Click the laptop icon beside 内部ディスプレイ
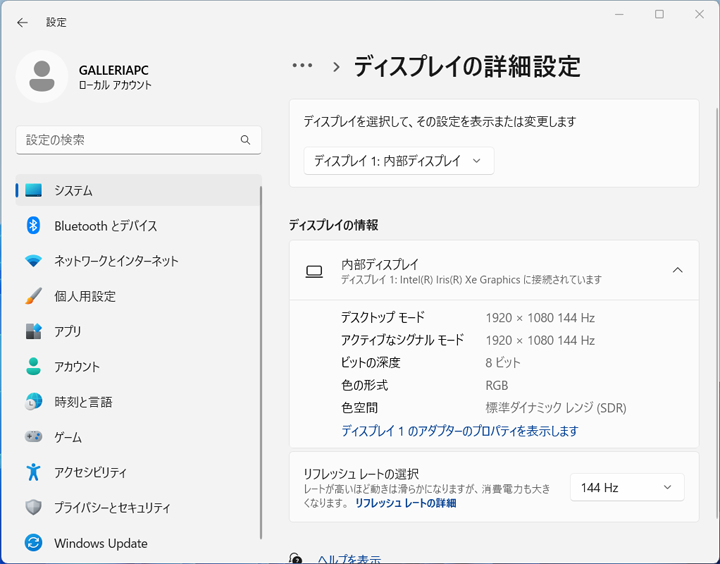 (x=314, y=272)
